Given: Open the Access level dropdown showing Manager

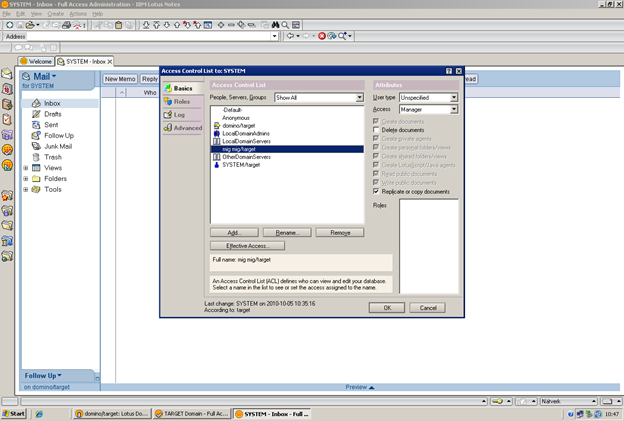Looking at the screenshot, I should pyautogui.click(x=454, y=109).
